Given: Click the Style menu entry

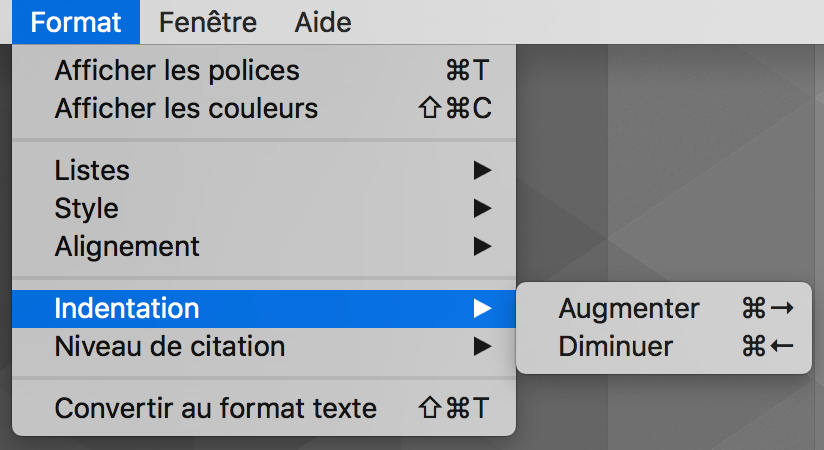Looking at the screenshot, I should point(87,208).
